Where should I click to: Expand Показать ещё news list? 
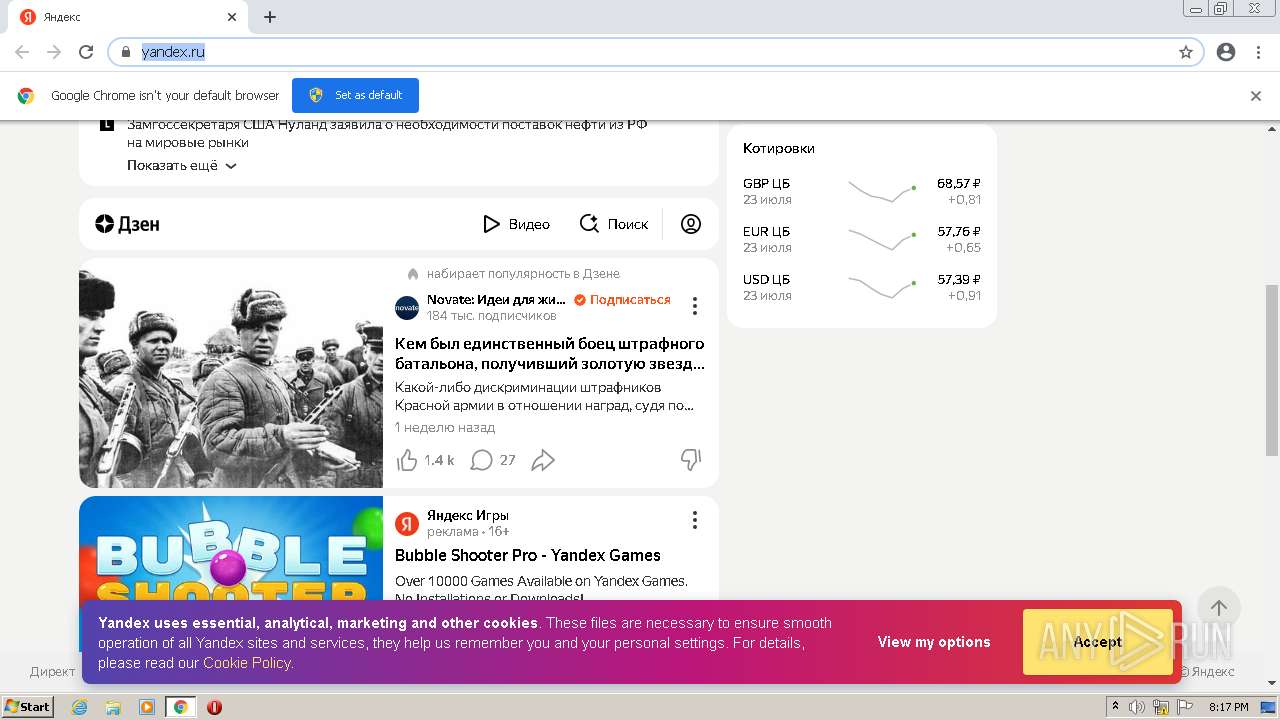click(x=181, y=166)
